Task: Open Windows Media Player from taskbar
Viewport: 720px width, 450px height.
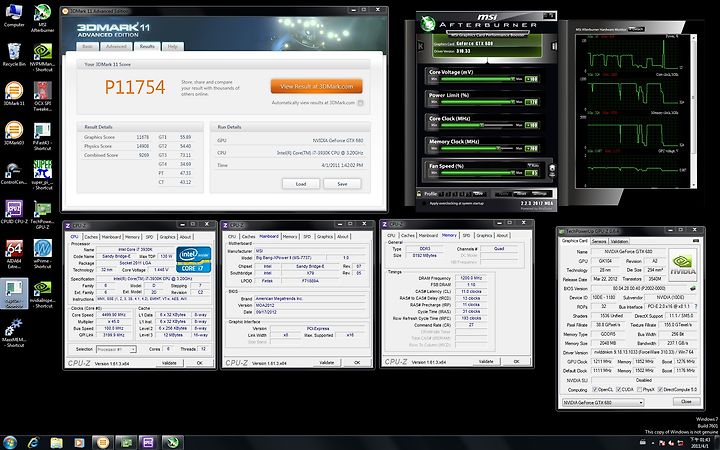Action: (79, 442)
